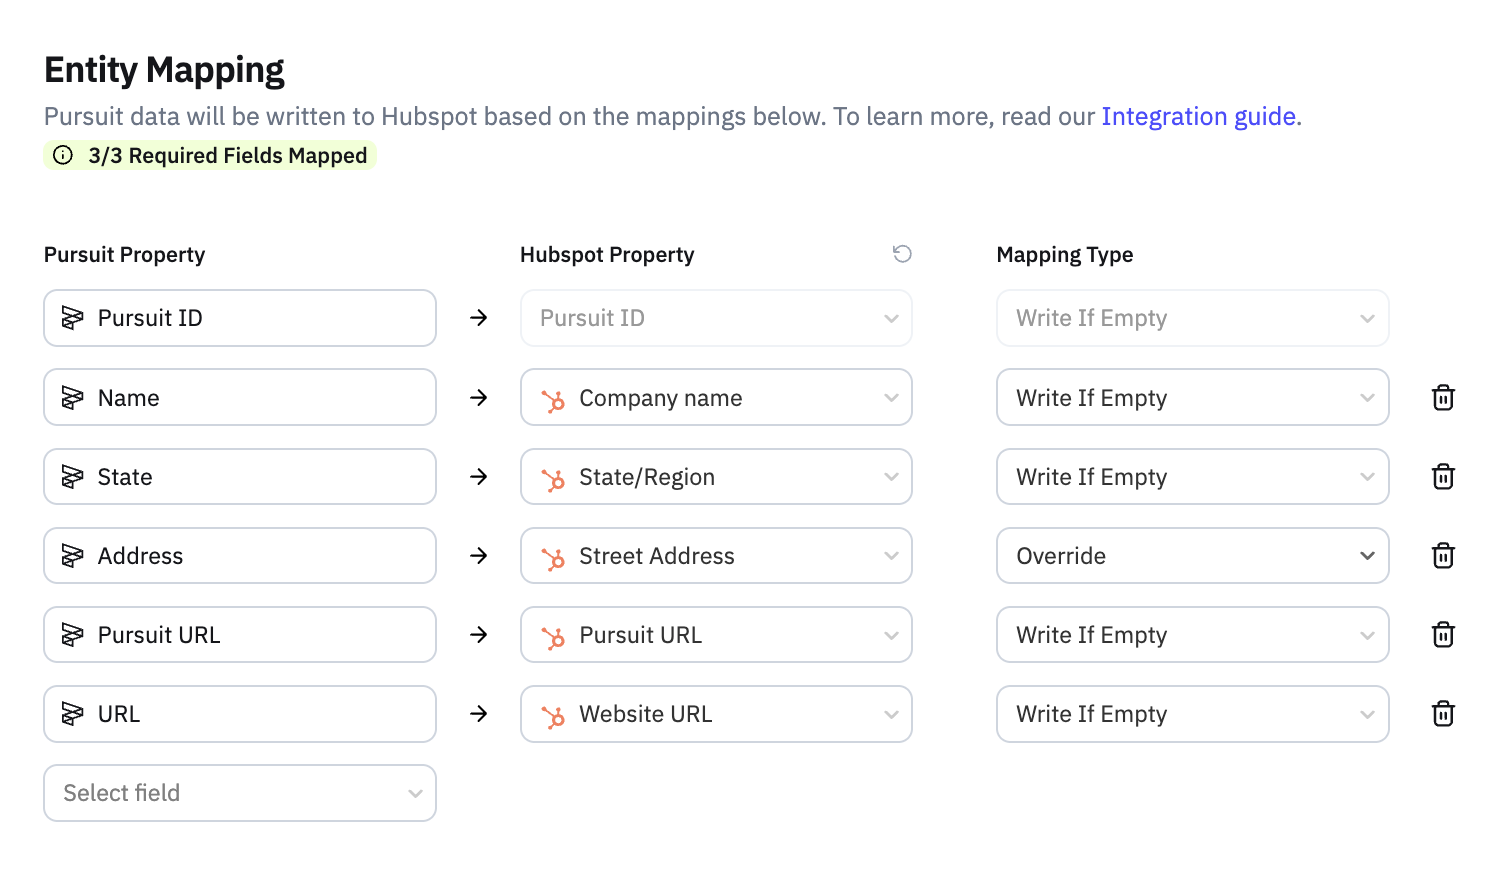Open the Integration guide link
The image size is (1508, 884).
1198,116
